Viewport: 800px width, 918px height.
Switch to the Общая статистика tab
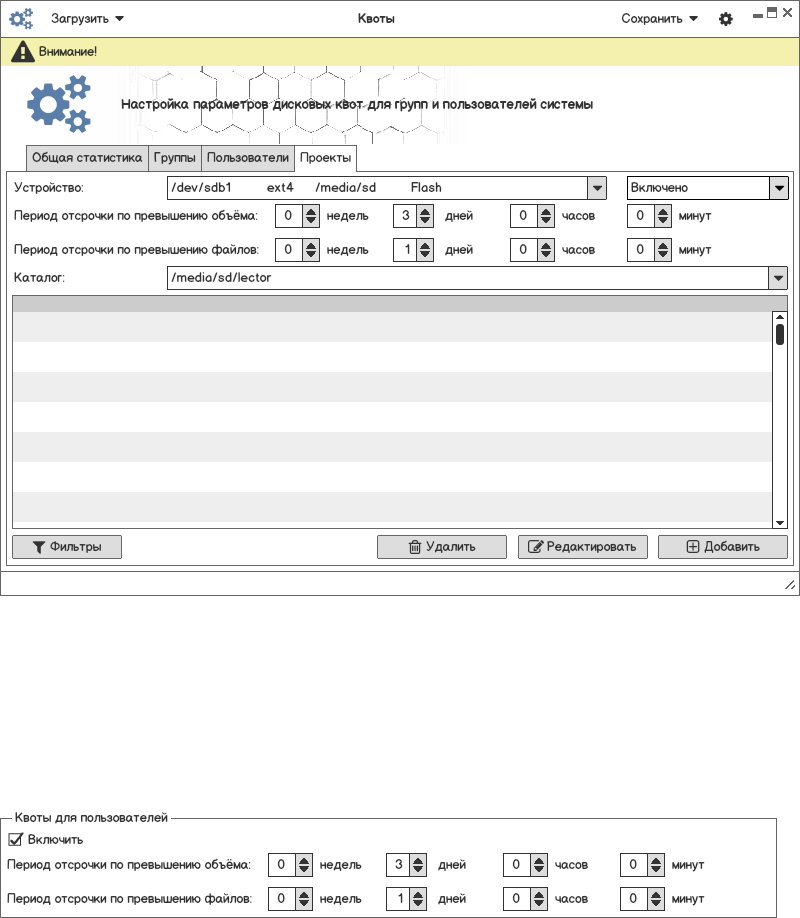coord(87,158)
